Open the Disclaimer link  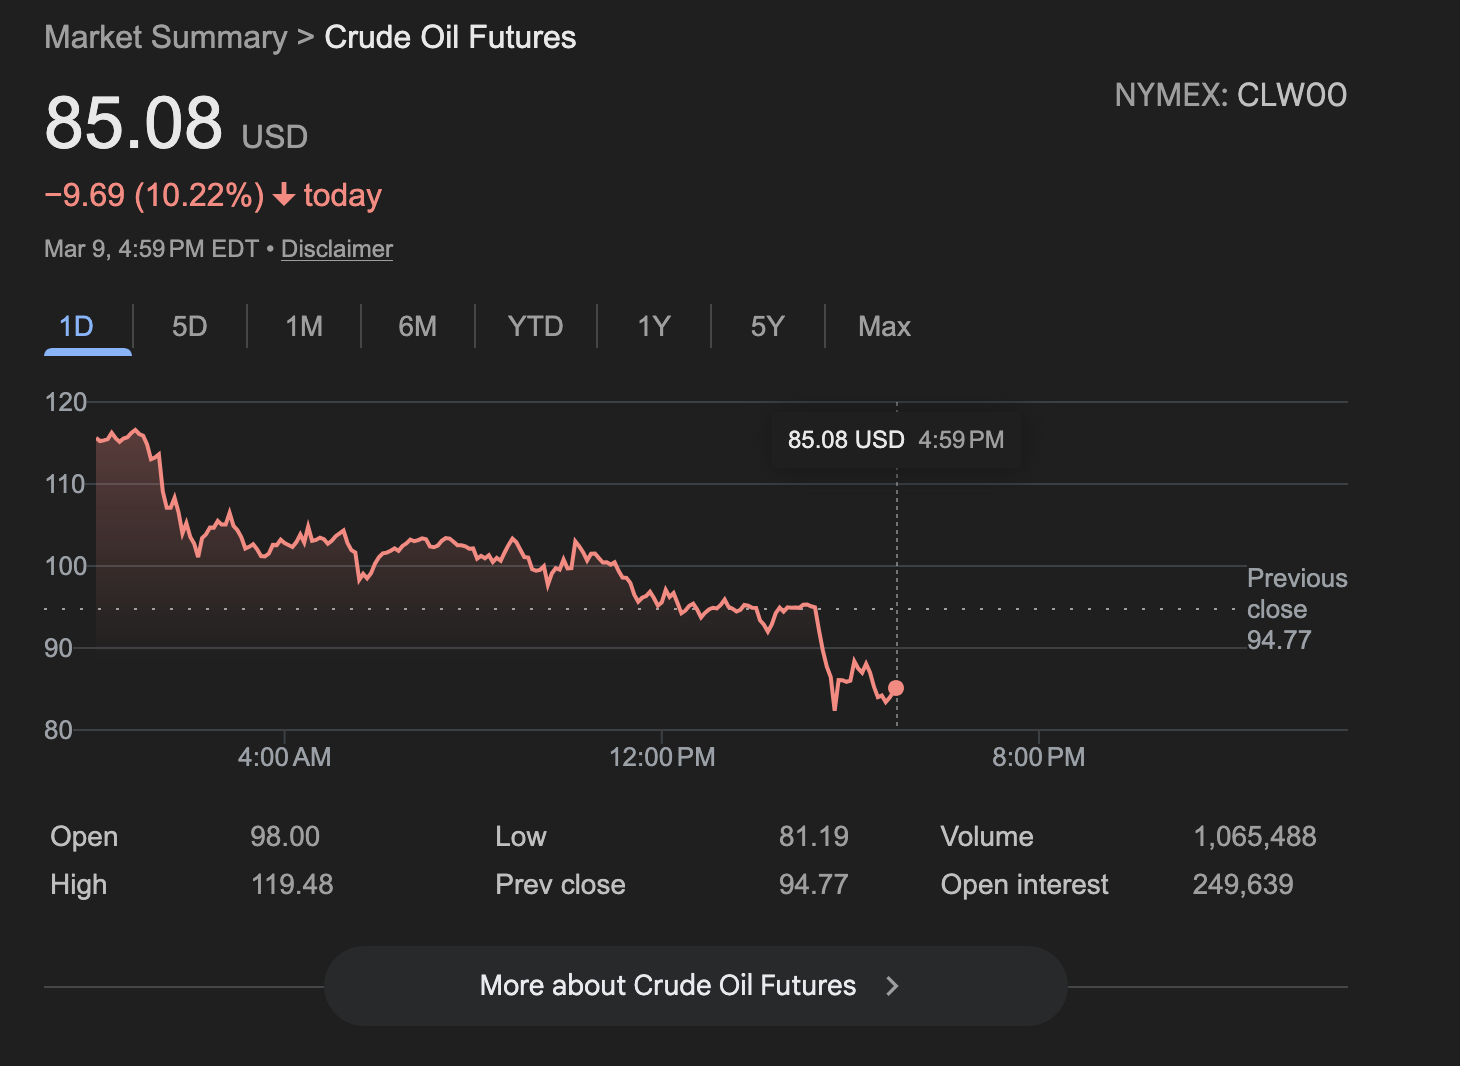tap(337, 249)
